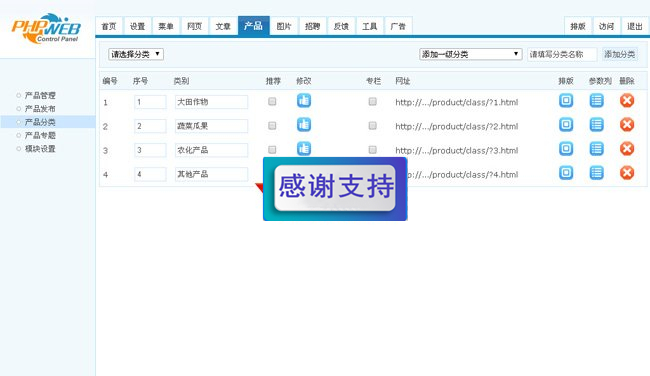Switch to the 招聘 tab

click(x=313, y=27)
